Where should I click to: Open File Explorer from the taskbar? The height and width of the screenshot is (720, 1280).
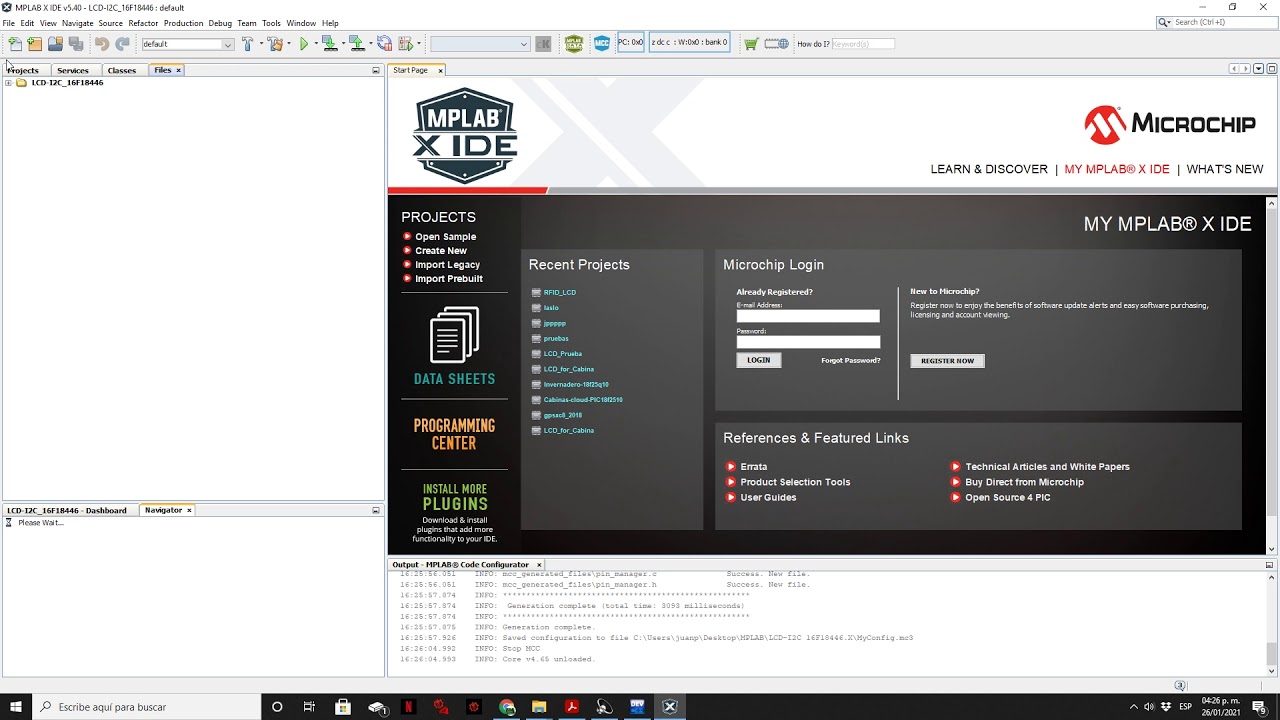[539, 707]
